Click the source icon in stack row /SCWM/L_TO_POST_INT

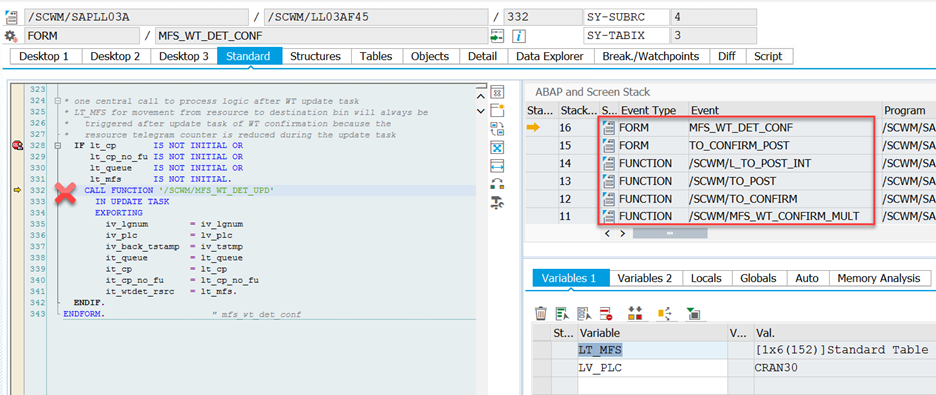pyautogui.click(x=608, y=163)
